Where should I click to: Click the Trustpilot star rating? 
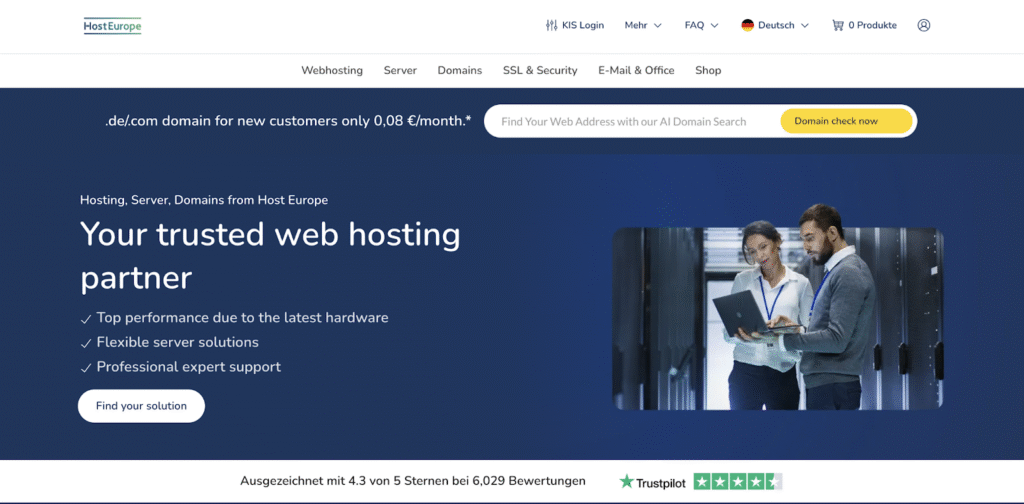coord(738,482)
